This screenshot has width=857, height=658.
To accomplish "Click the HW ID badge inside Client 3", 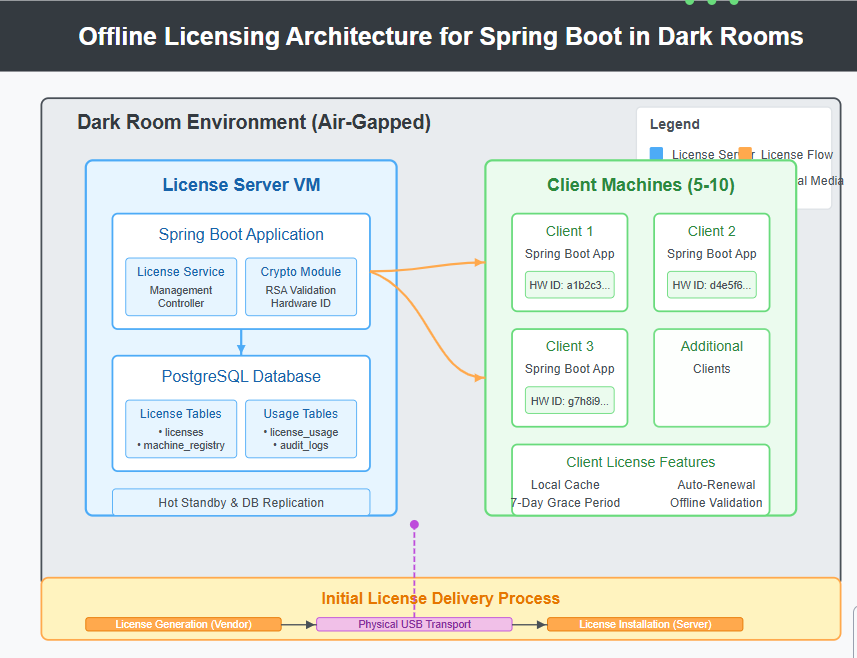I will tap(569, 400).
